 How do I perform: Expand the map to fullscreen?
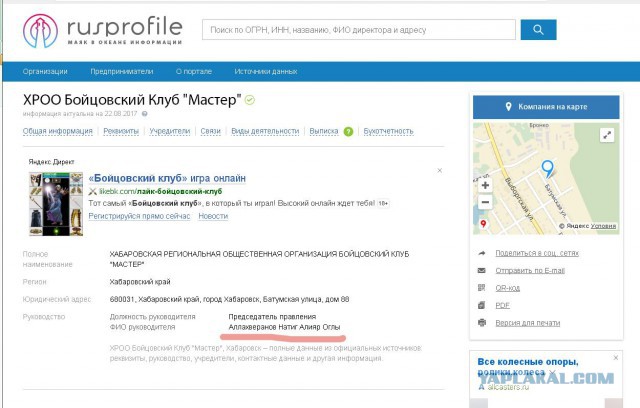[607, 135]
